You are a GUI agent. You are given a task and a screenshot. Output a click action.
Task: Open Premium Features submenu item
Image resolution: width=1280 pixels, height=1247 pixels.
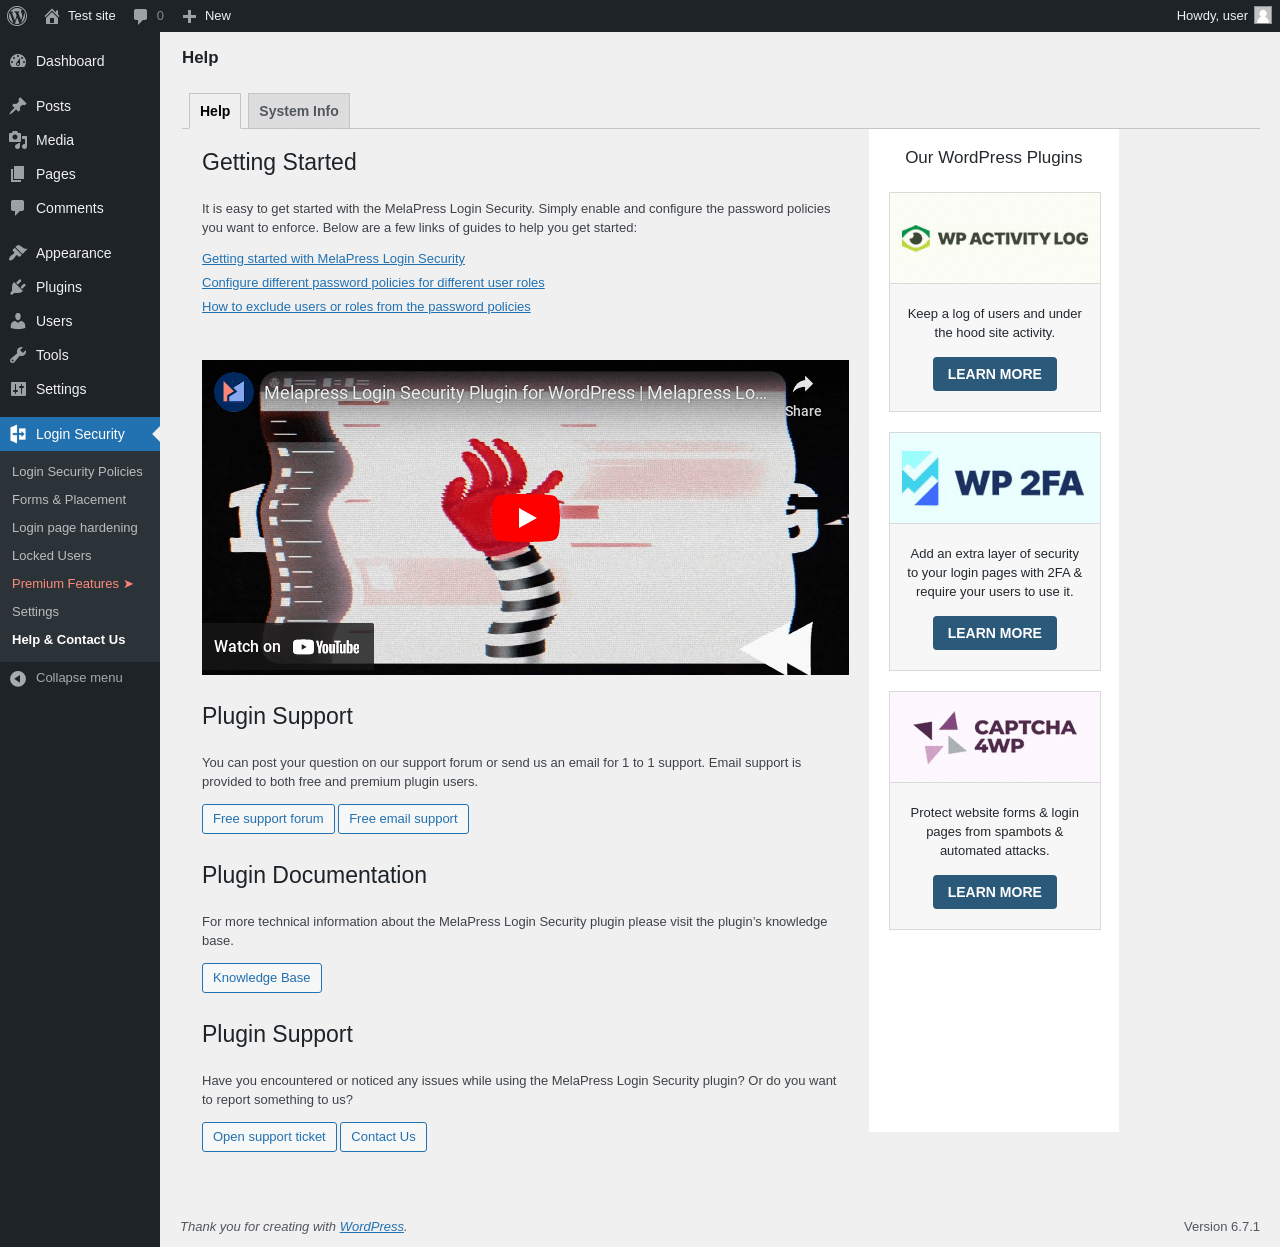[72, 584]
